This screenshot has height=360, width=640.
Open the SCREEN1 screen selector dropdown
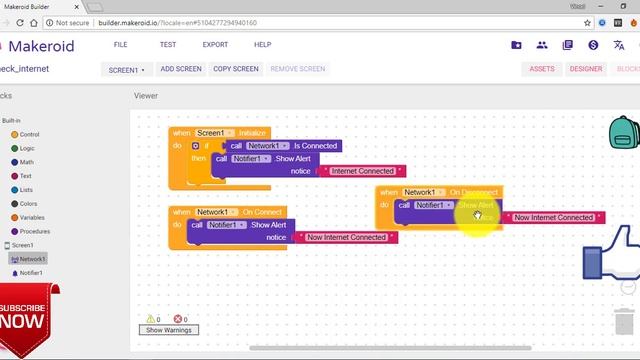(127, 70)
